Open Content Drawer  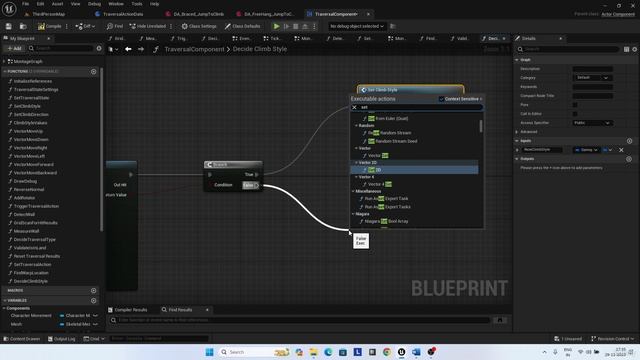tap(22, 339)
